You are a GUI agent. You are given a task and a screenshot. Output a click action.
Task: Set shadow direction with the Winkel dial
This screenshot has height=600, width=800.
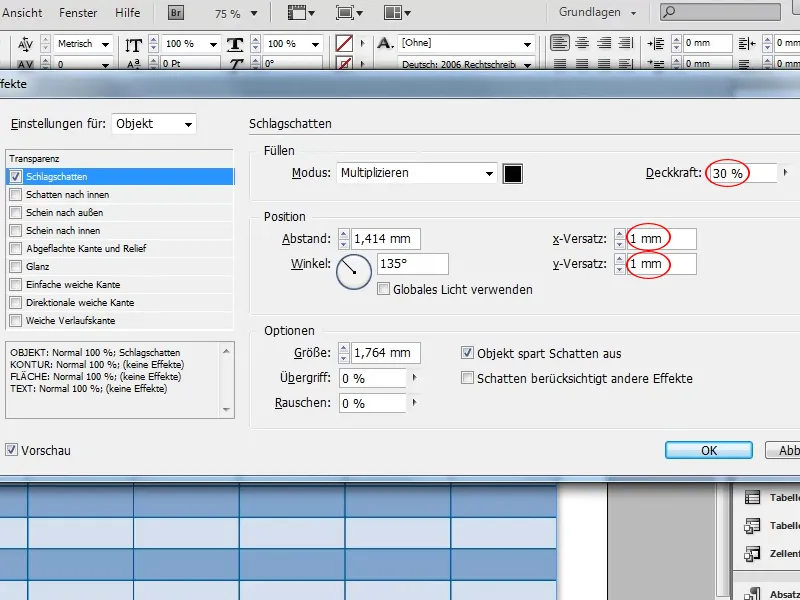pyautogui.click(x=354, y=272)
